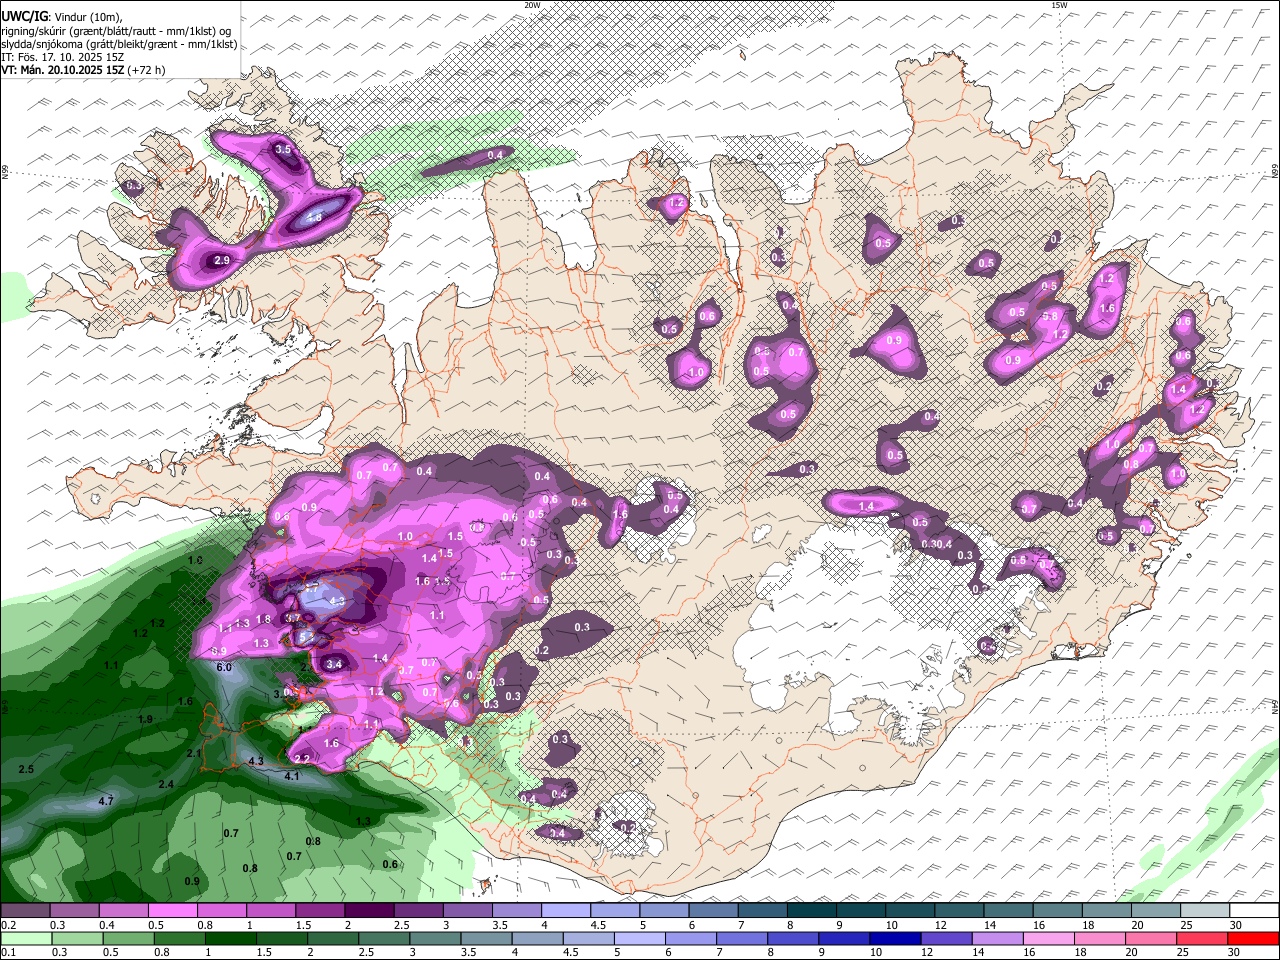Click the 4.1 rainfall value on the map
Screen dimensions: 1280x960
292,776
